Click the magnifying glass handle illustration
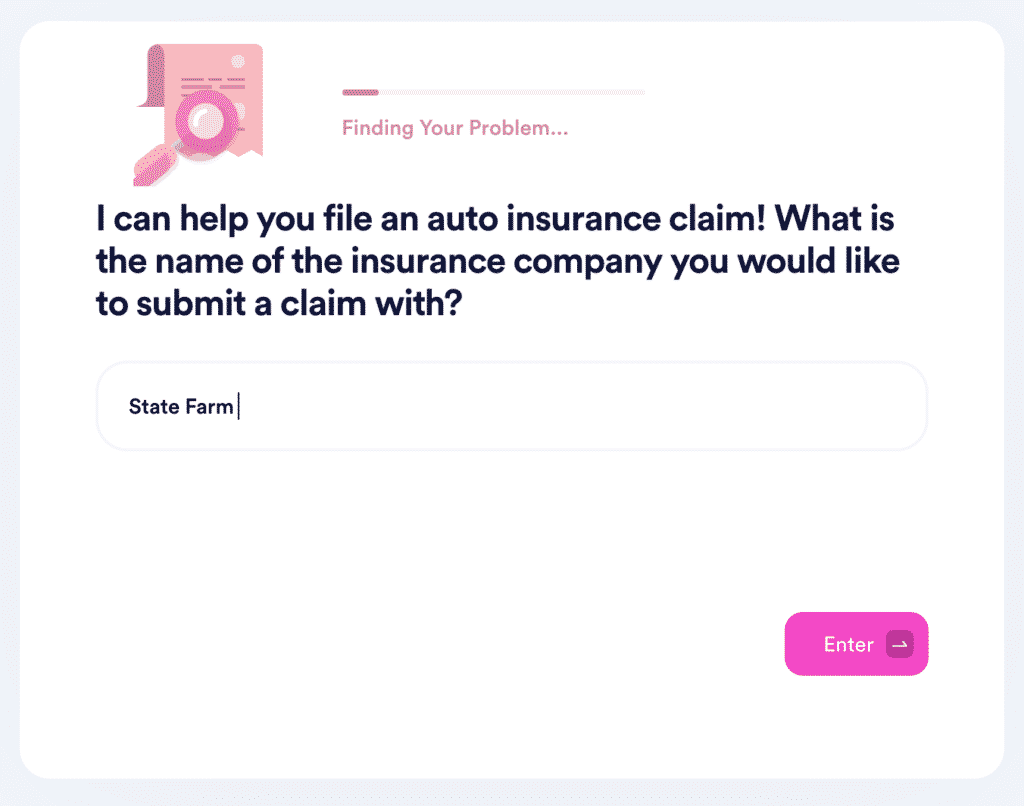Viewport: 1024px width, 806px height. (155, 166)
